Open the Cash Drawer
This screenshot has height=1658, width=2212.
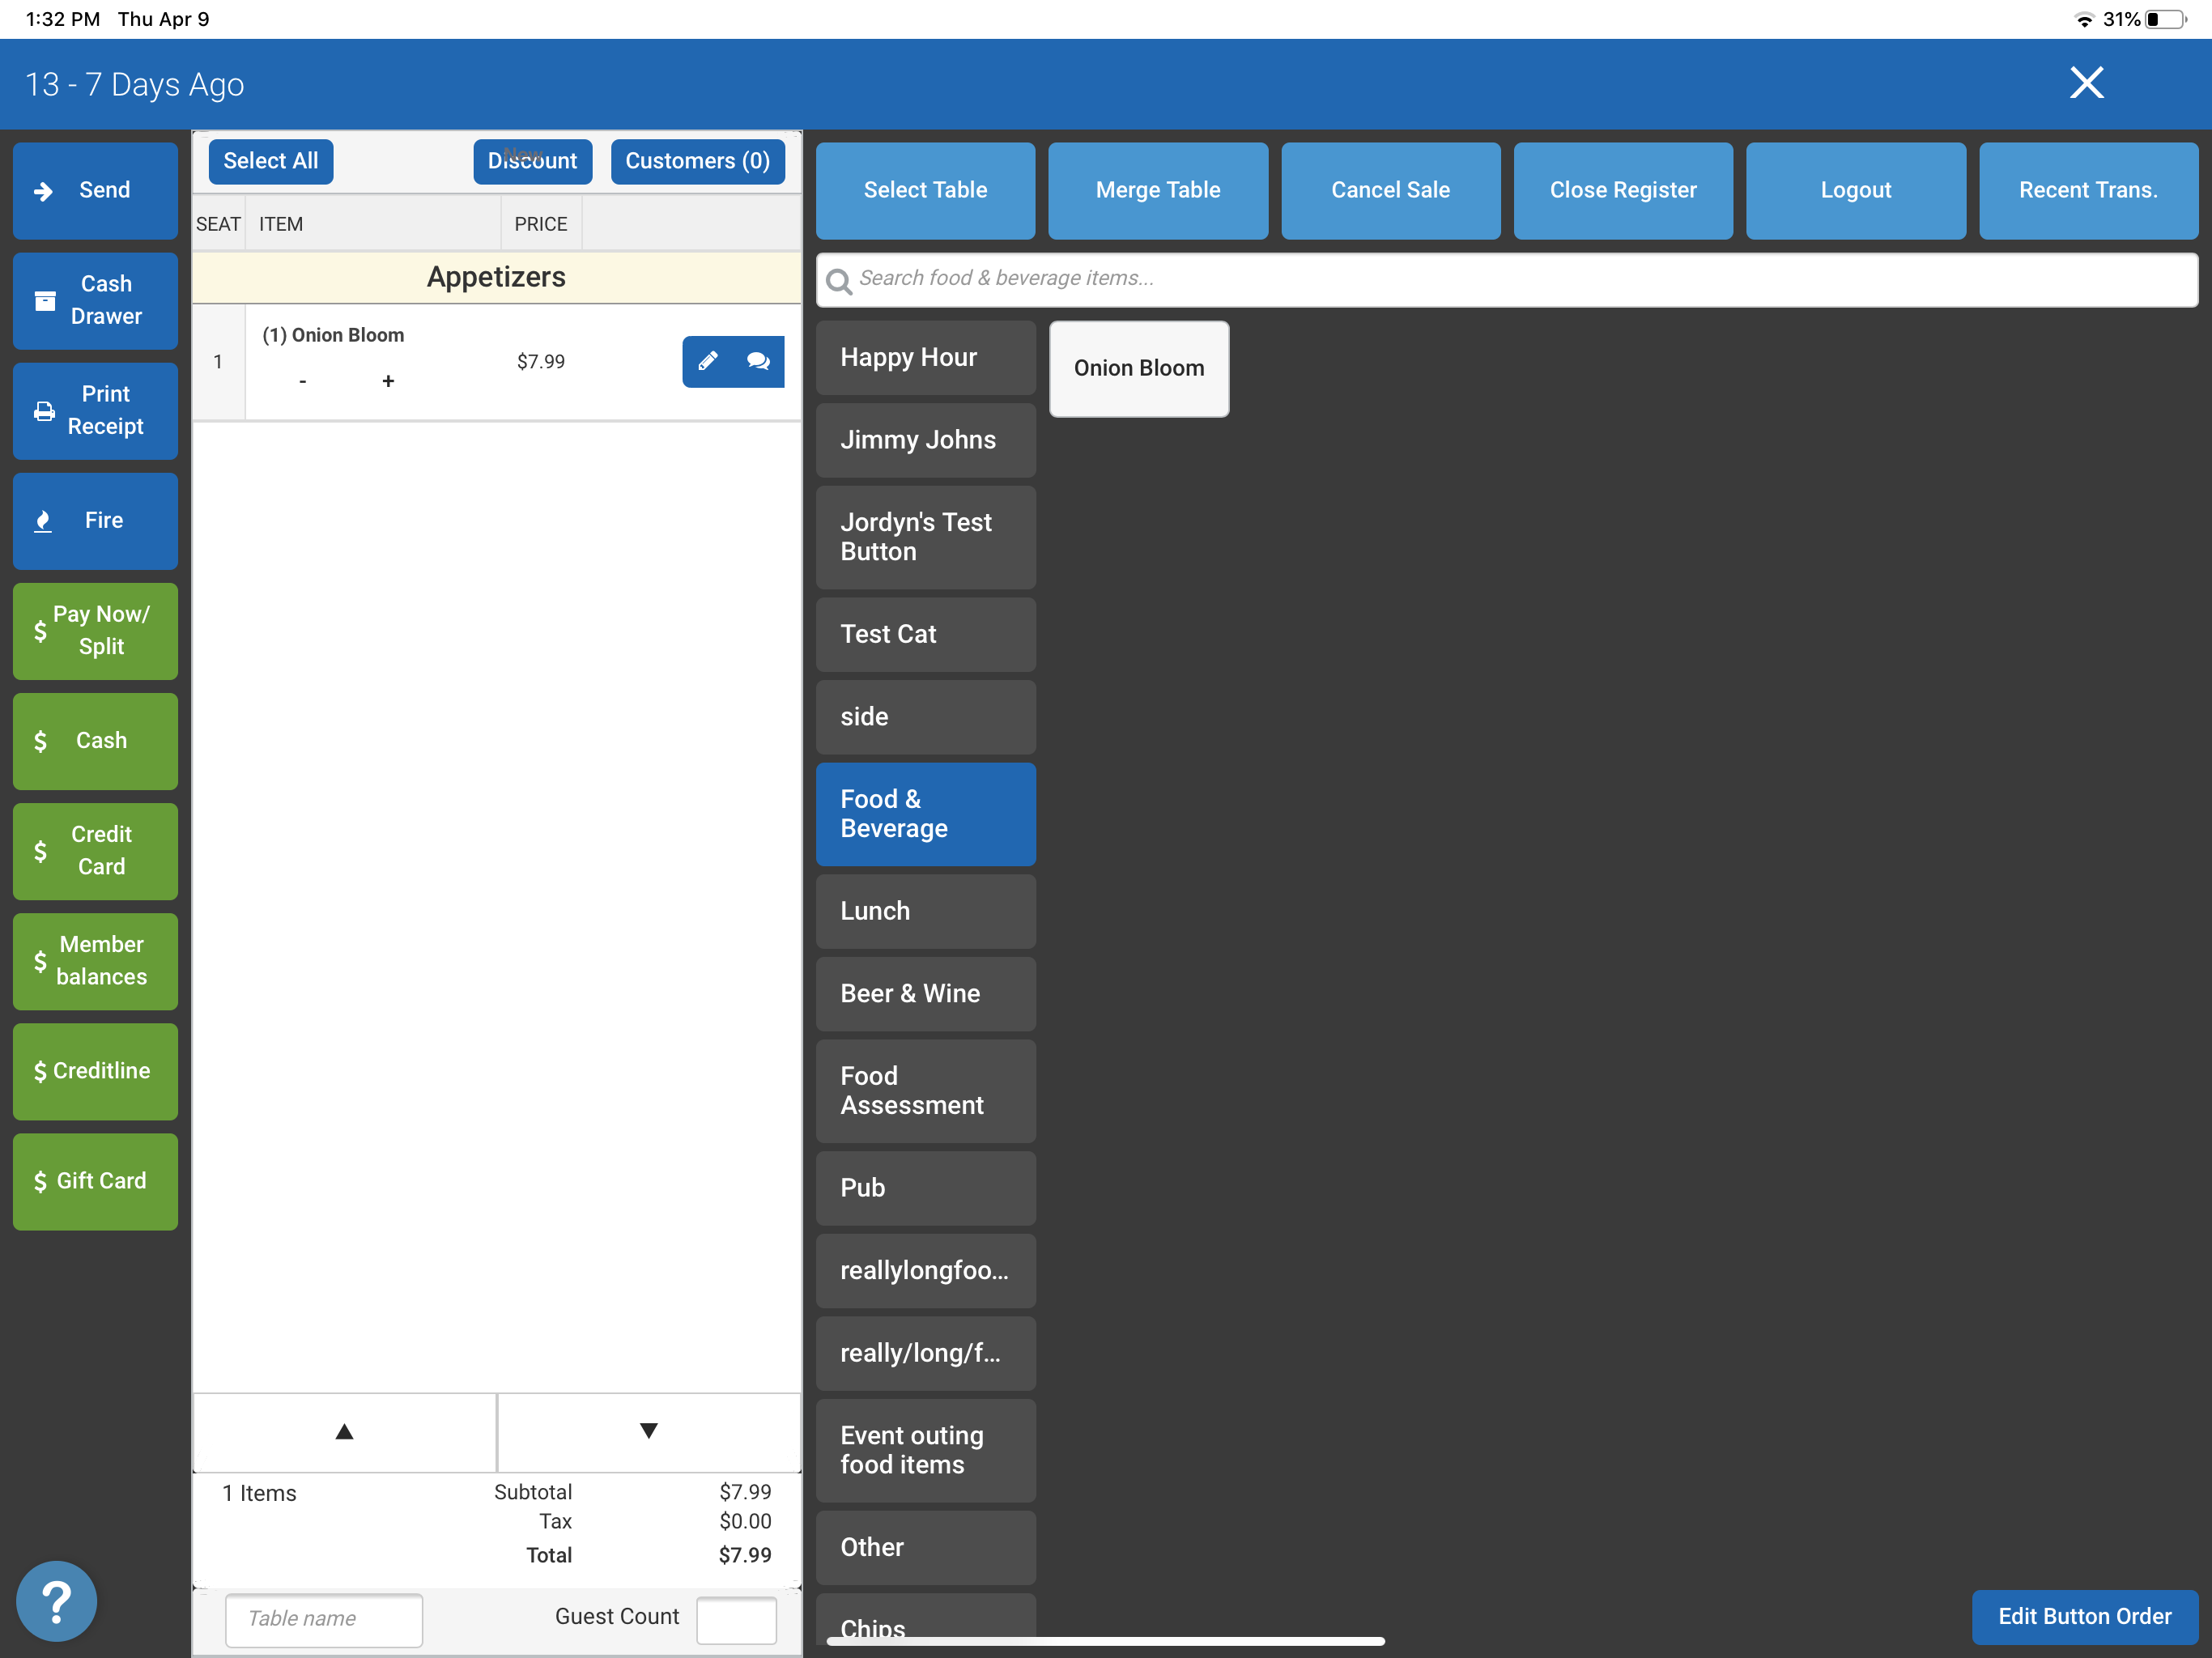(x=95, y=300)
